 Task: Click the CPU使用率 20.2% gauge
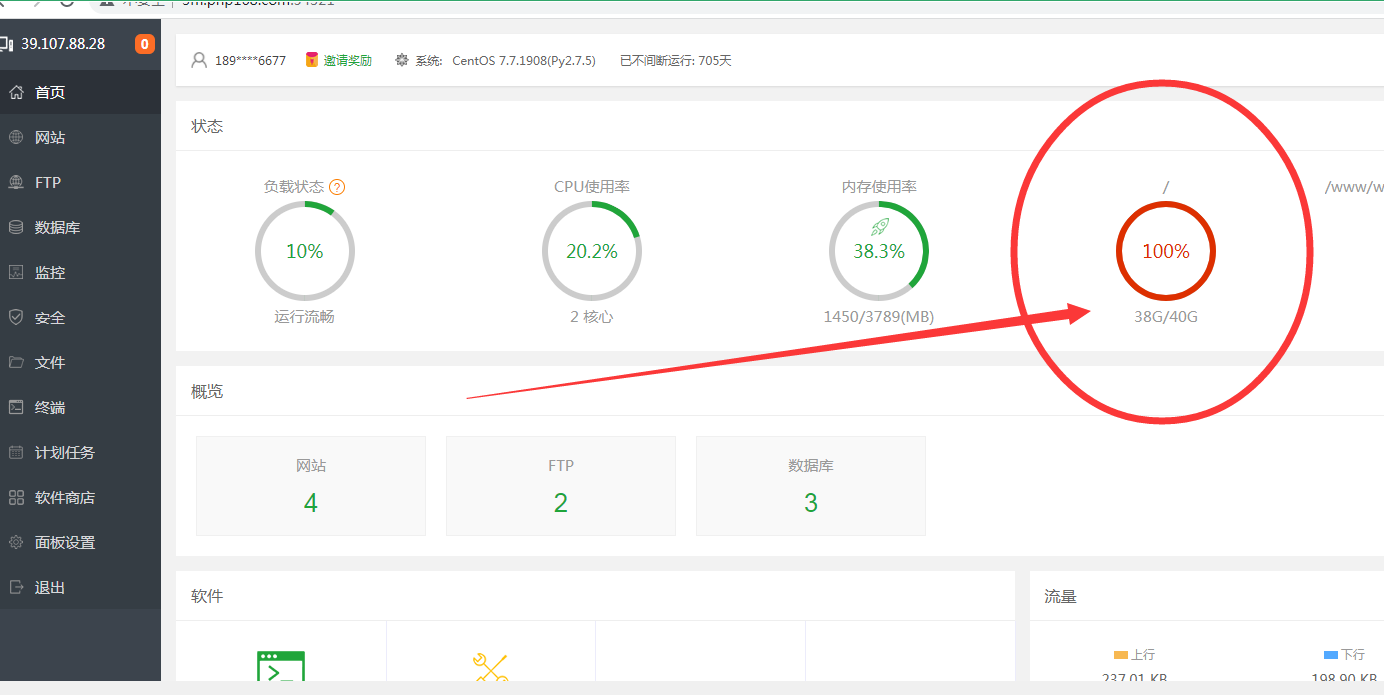[591, 251]
